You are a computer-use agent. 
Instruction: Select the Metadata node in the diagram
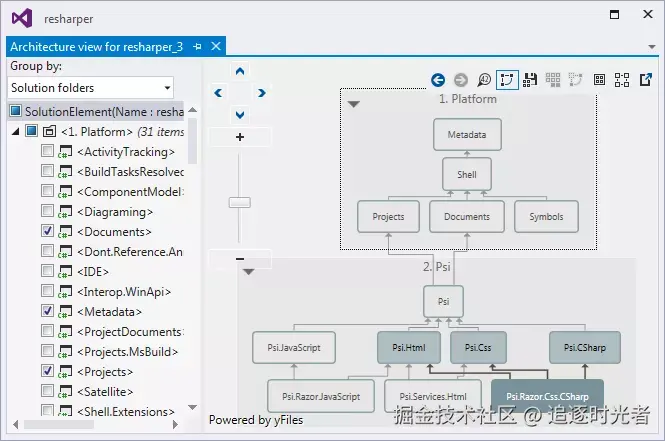tap(467, 134)
